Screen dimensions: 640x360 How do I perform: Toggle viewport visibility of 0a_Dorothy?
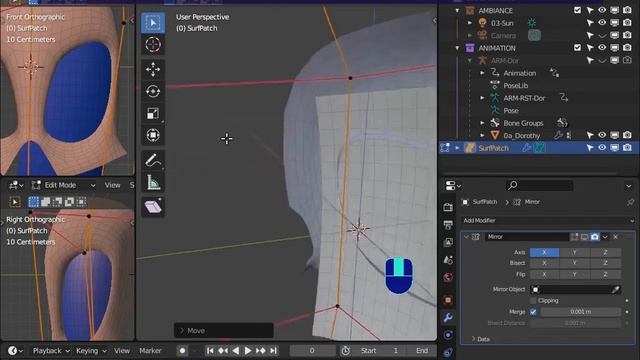(x=602, y=135)
